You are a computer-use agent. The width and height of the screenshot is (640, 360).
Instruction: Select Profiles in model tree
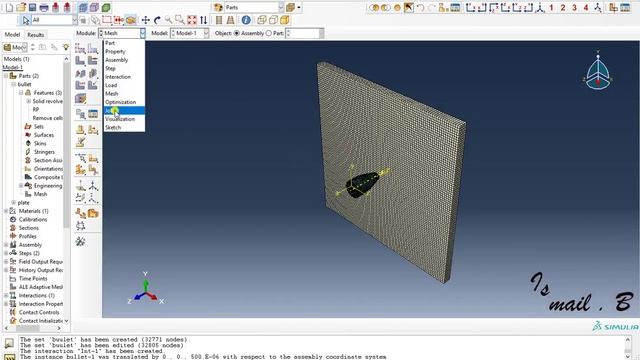click(27, 236)
